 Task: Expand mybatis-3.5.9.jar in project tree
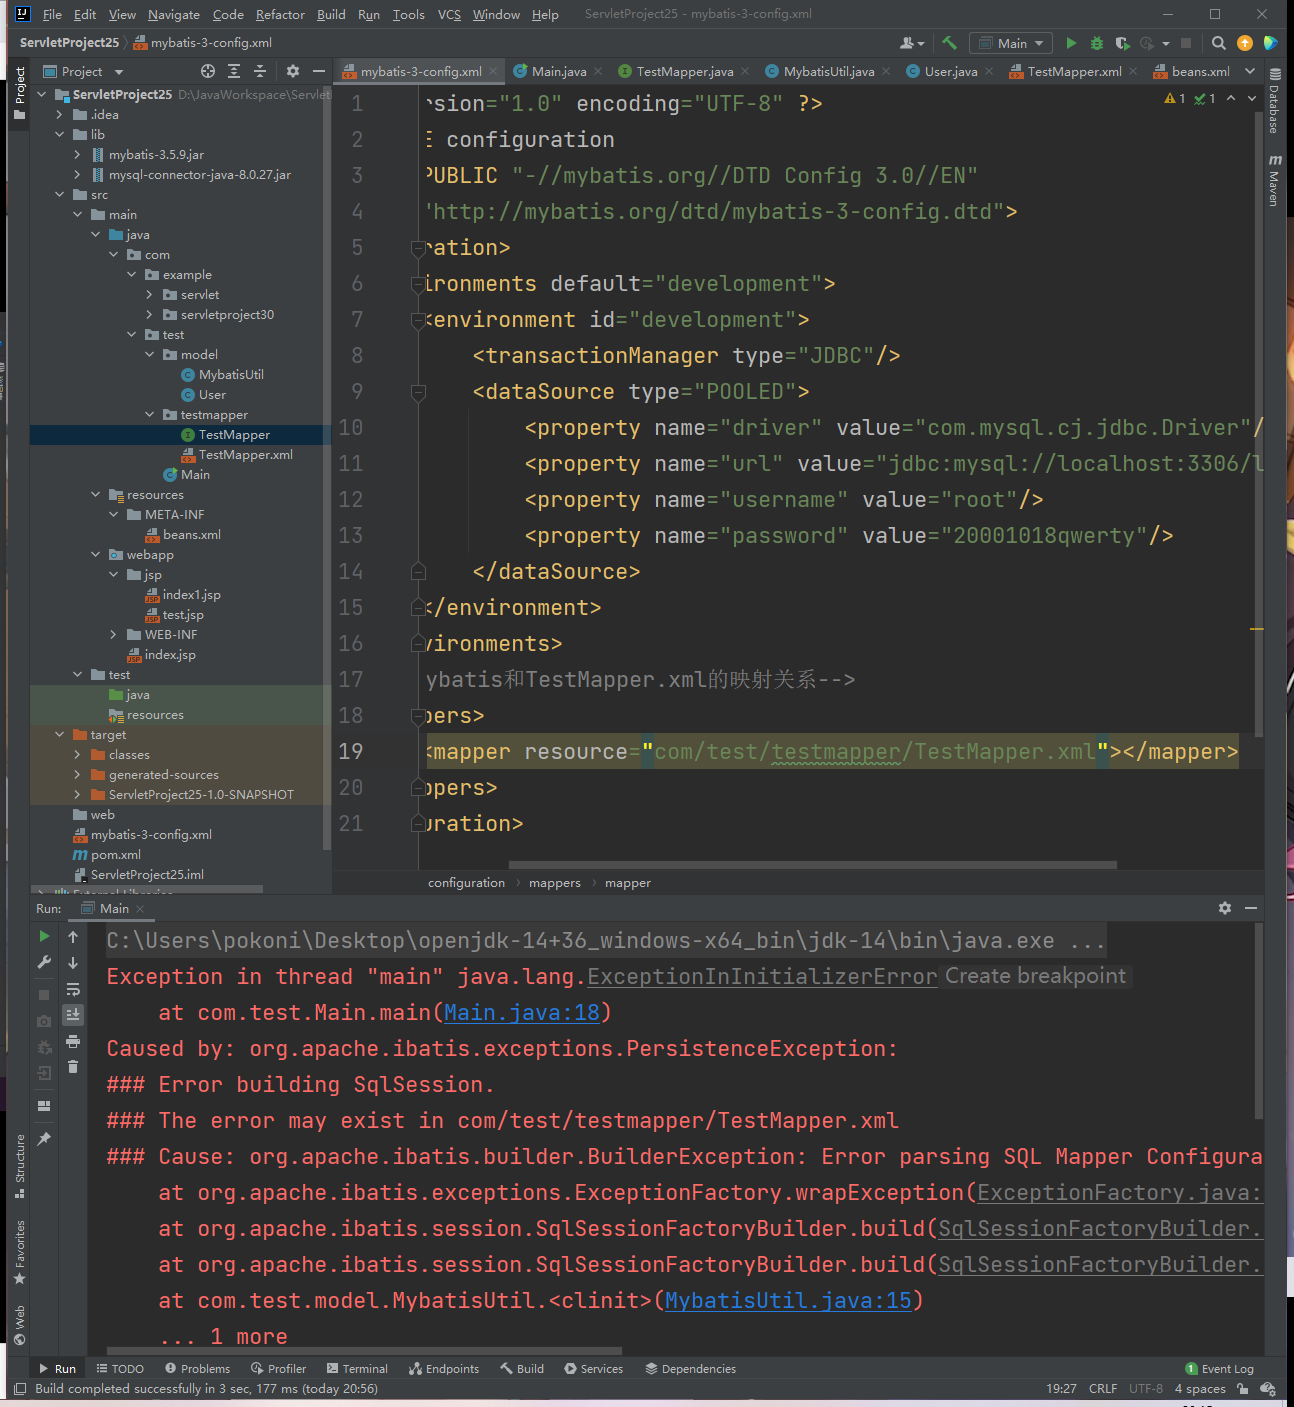coord(78,154)
